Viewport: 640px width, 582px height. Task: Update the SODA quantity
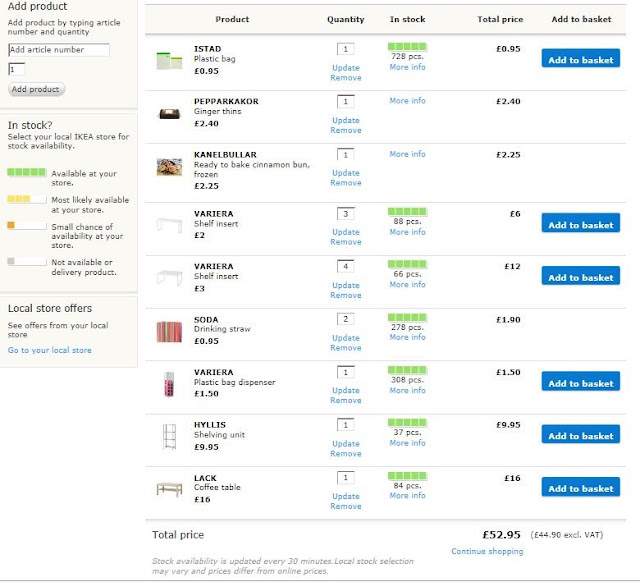[x=346, y=338]
